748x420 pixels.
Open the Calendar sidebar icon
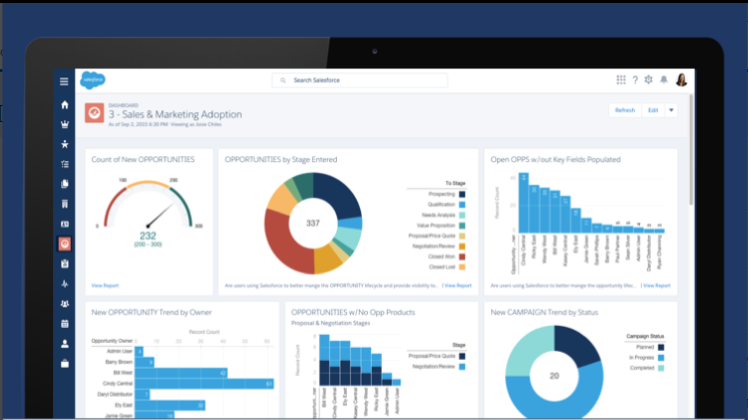pyautogui.click(x=64, y=324)
